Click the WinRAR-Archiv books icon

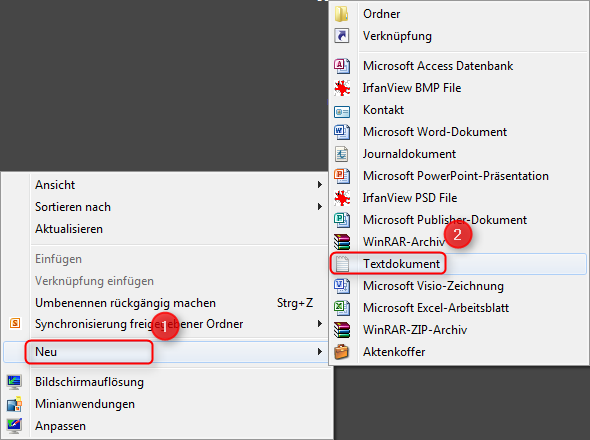point(342,242)
